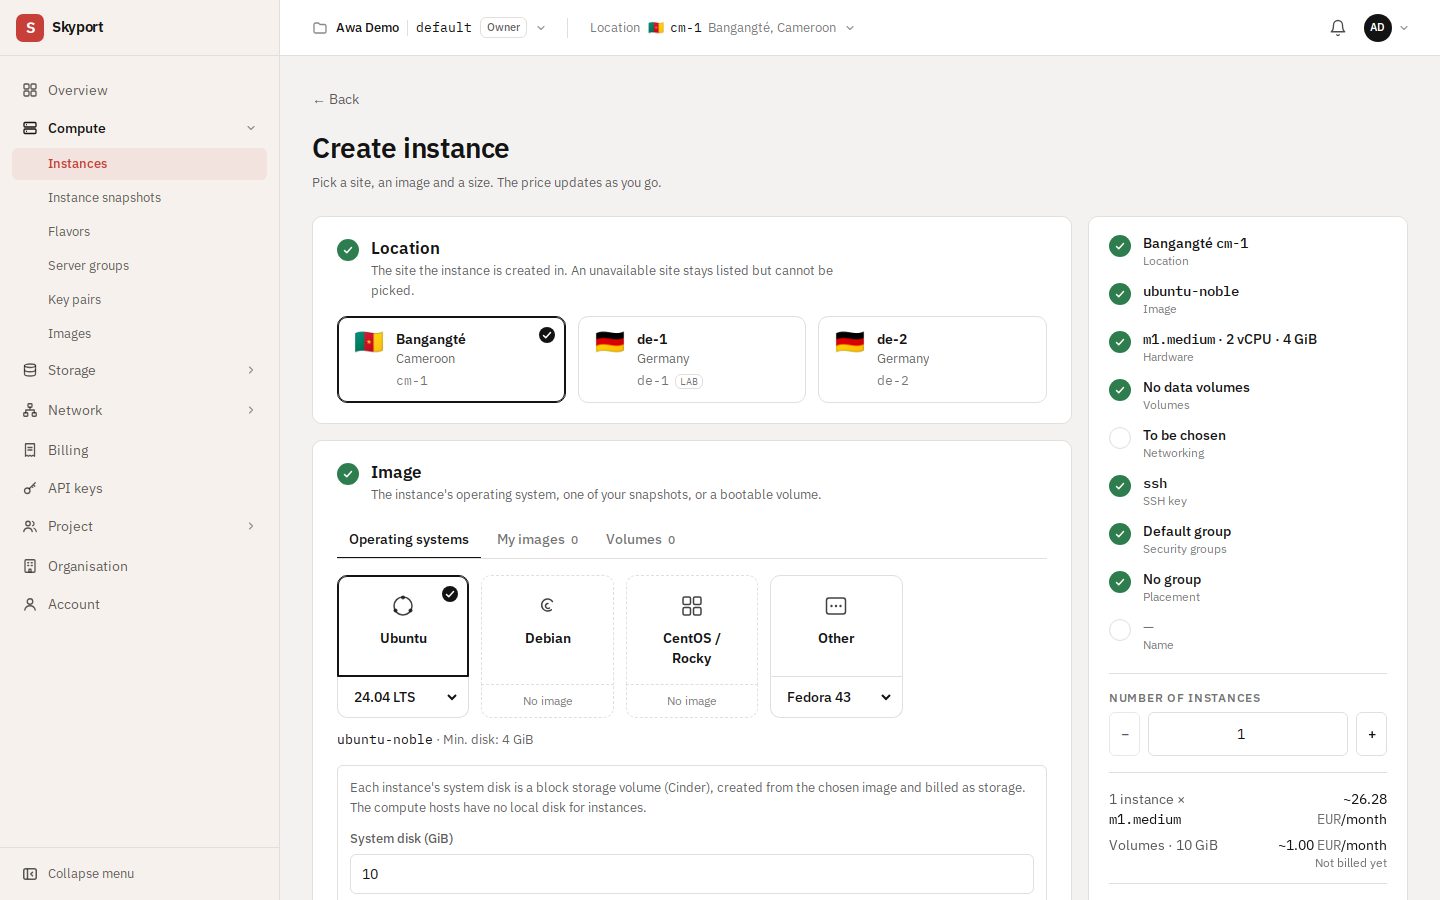The height and width of the screenshot is (900, 1440).
Task: Open Flavors in the sidebar
Action: 140,232
